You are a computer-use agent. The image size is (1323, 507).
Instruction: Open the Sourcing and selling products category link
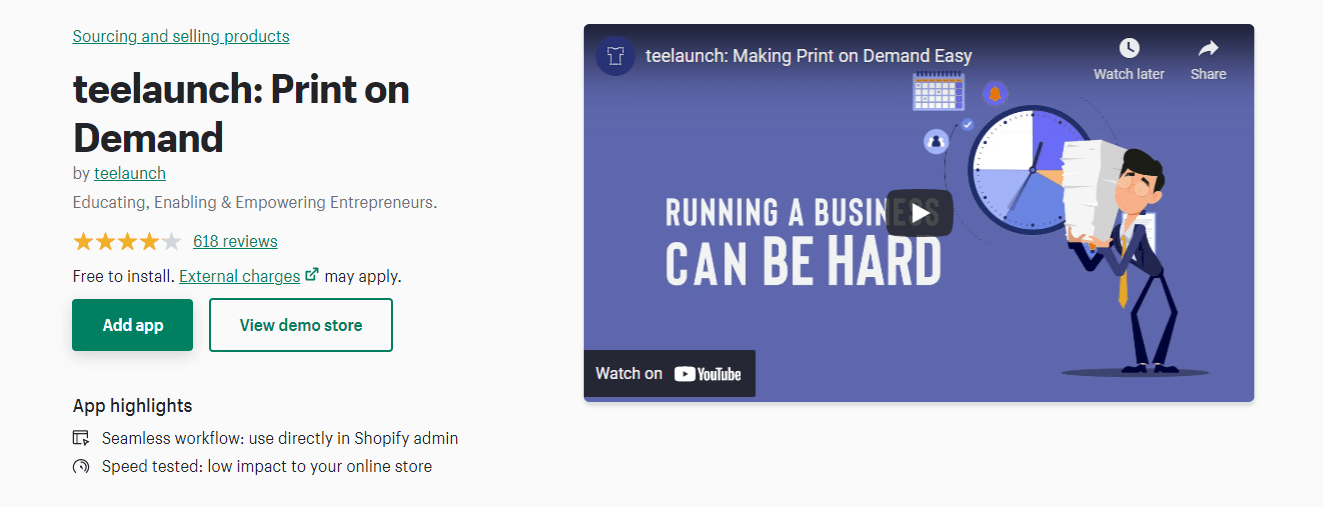click(x=181, y=36)
